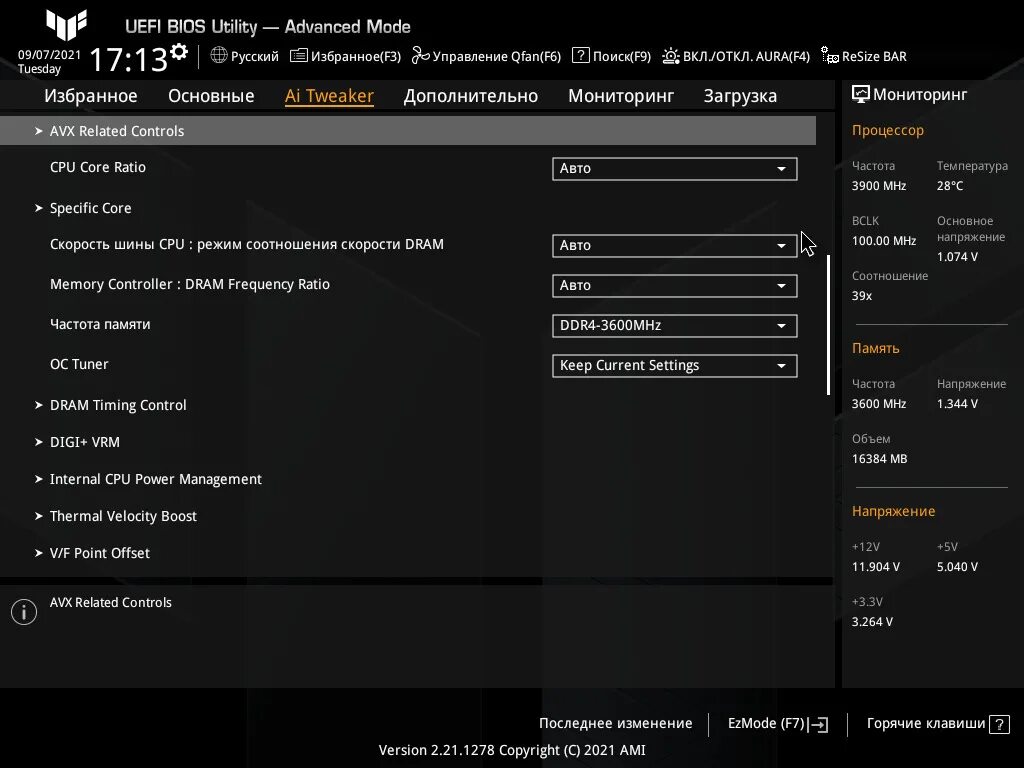Click the Избранное(F3) list icon
The image size is (1024, 768).
pyautogui.click(x=298, y=56)
